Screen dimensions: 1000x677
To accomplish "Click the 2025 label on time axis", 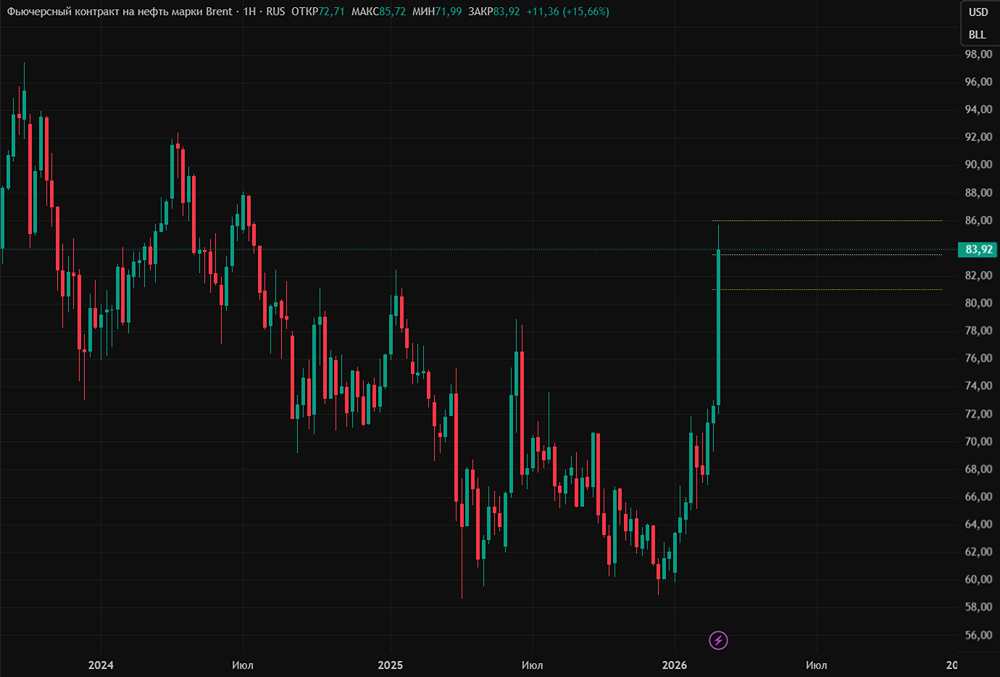I will click(x=390, y=665).
